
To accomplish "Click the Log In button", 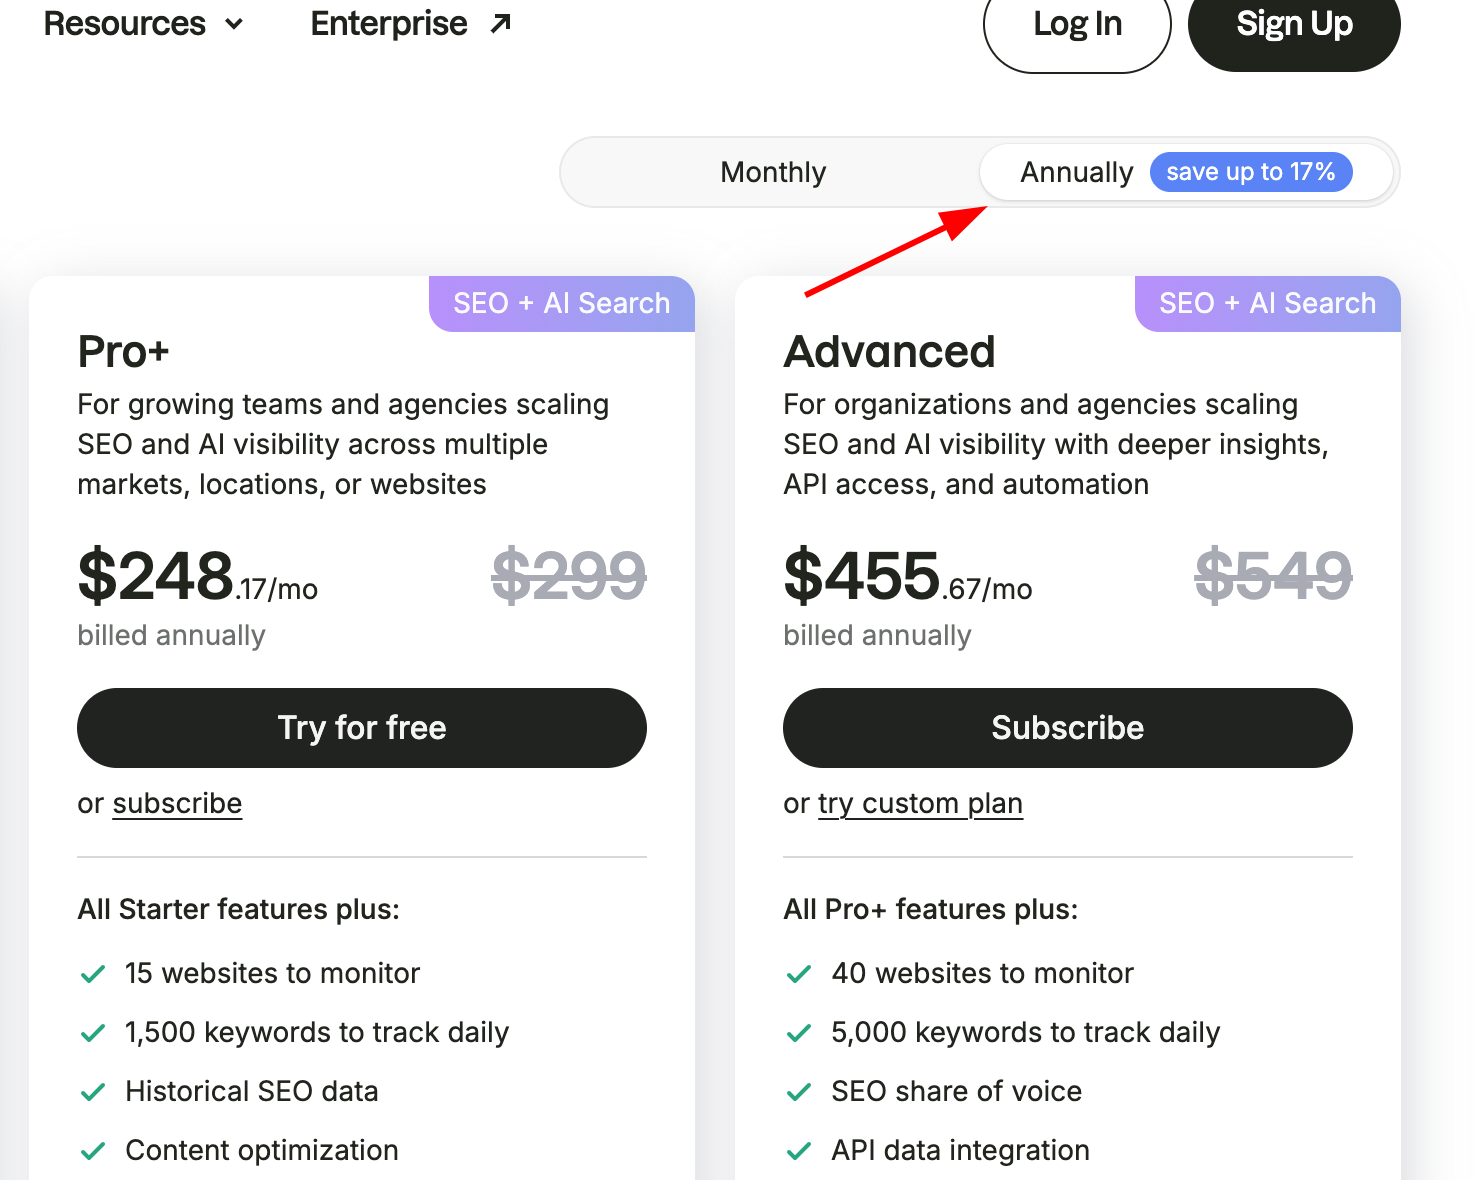I will 1077,26.
